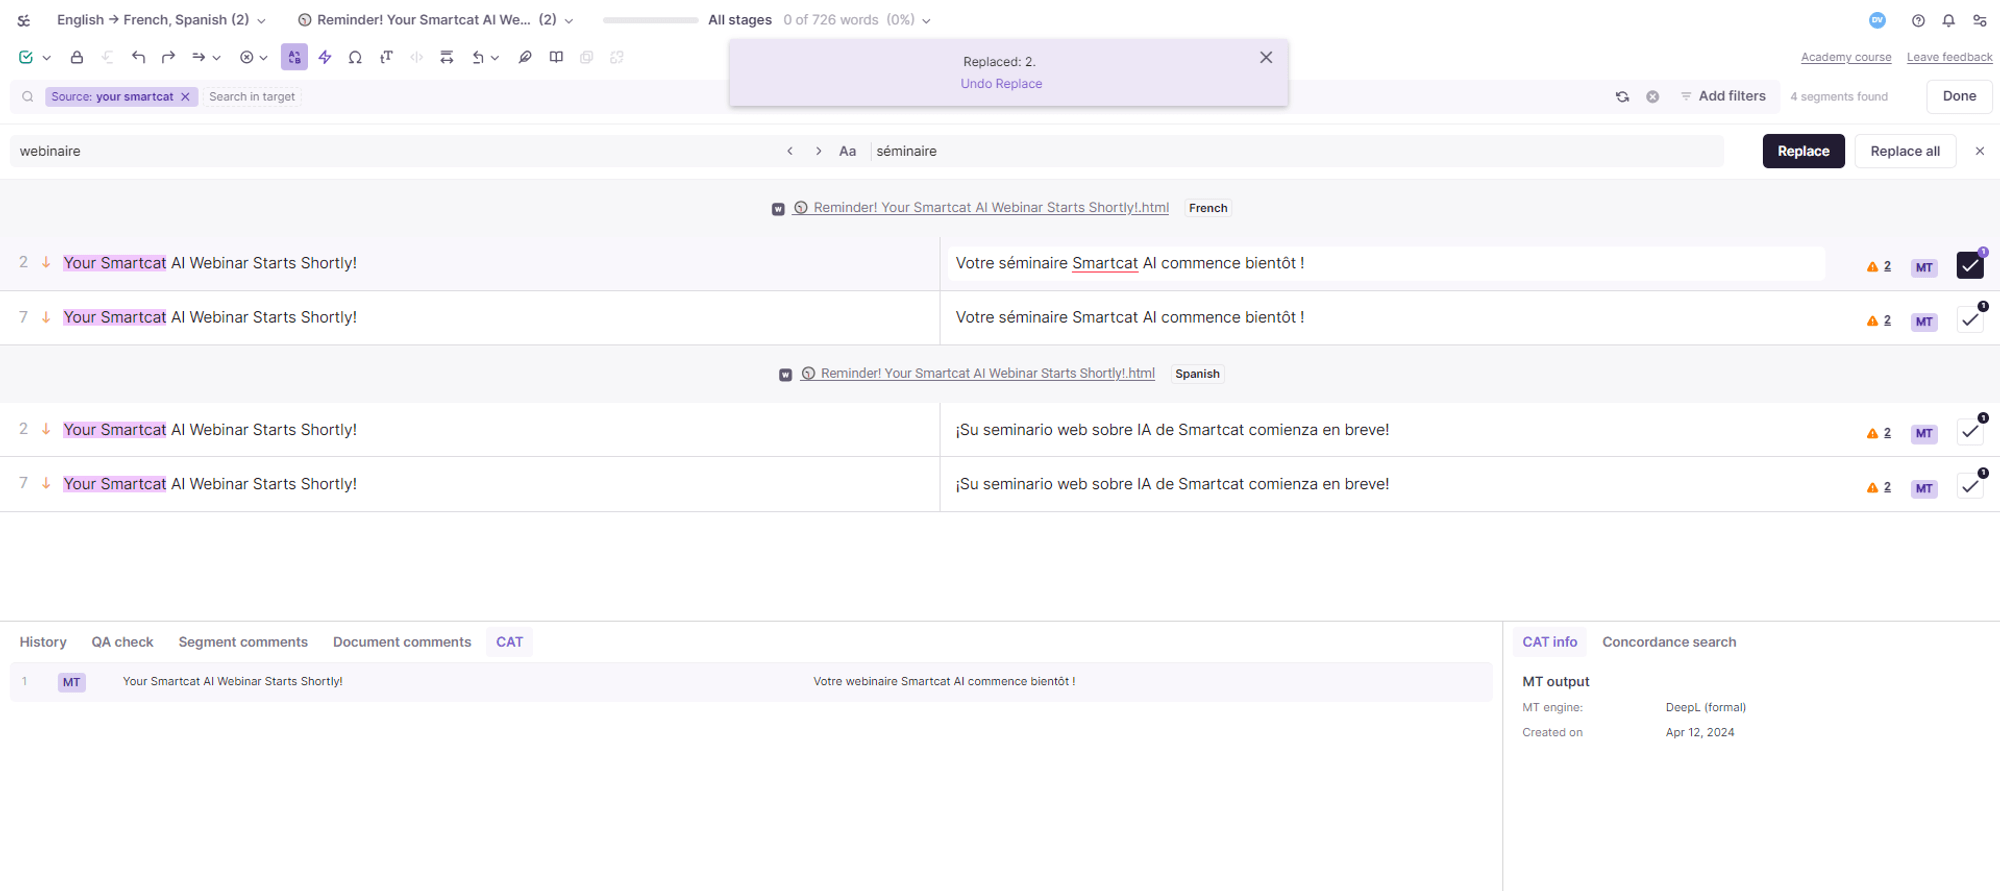The image size is (2000, 891).
Task: Switch to Concordance search tab
Action: tap(1669, 642)
